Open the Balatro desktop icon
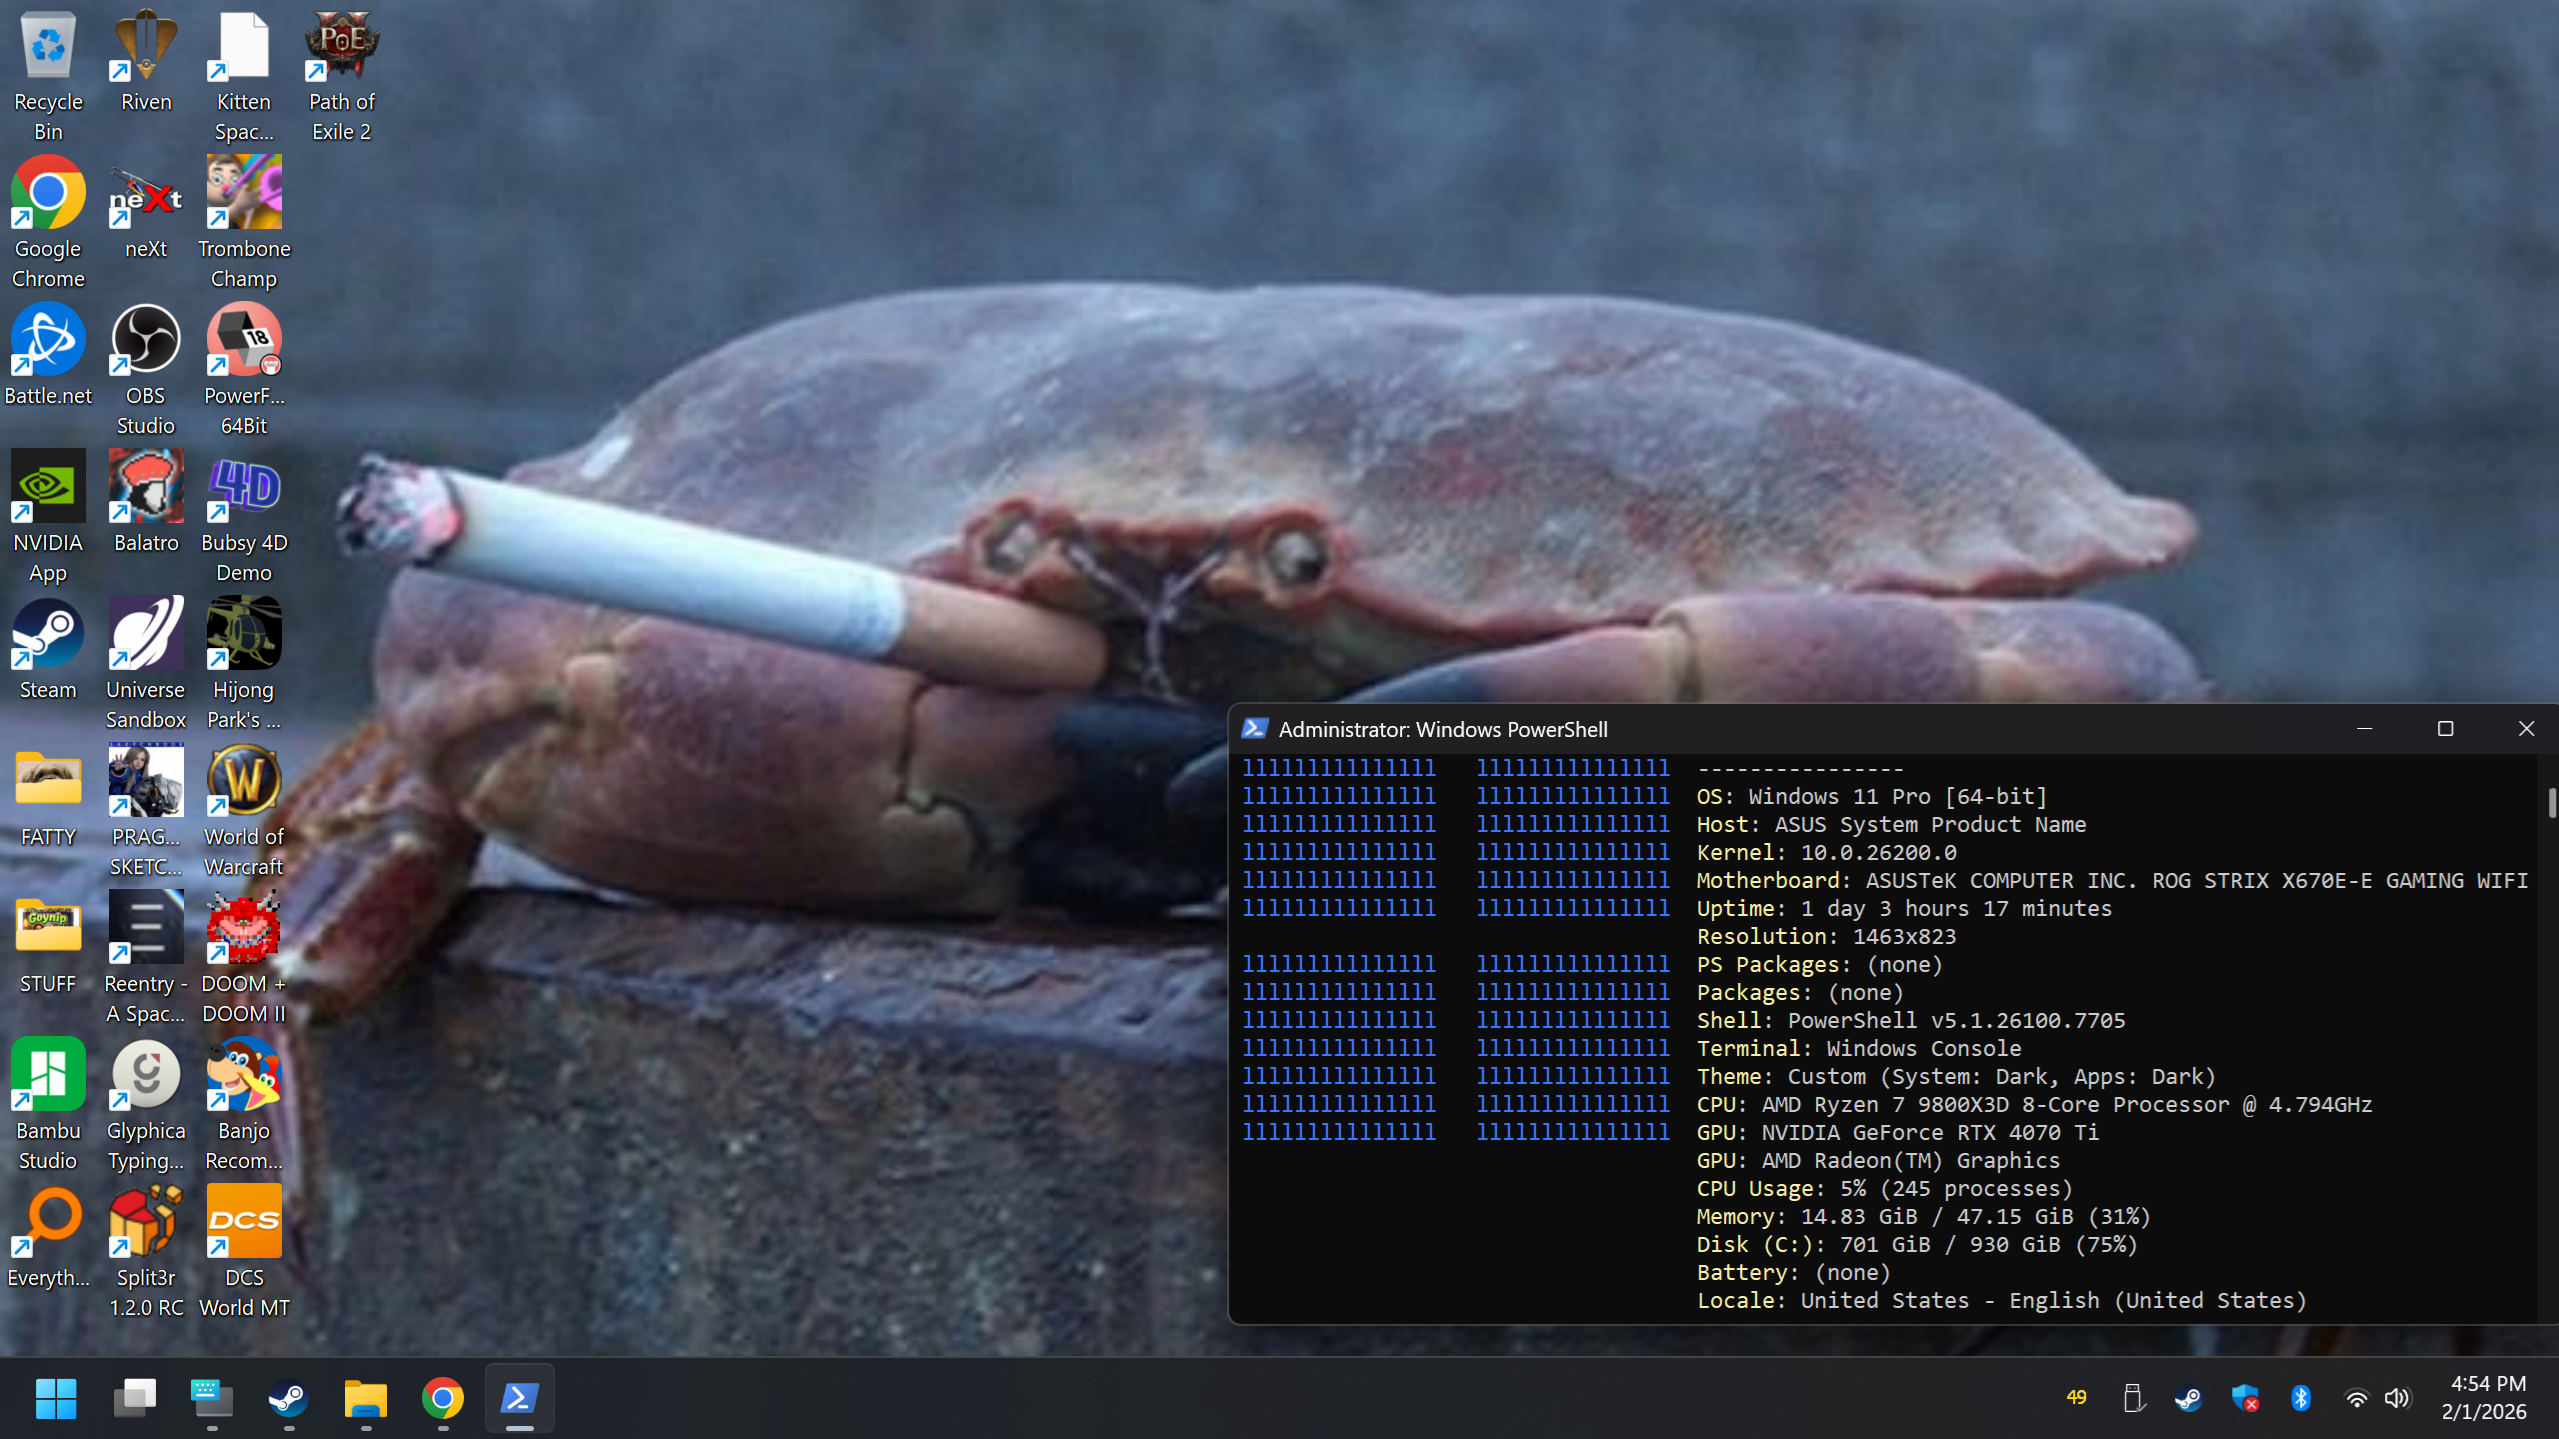This screenshot has width=2559, height=1439. click(x=145, y=487)
